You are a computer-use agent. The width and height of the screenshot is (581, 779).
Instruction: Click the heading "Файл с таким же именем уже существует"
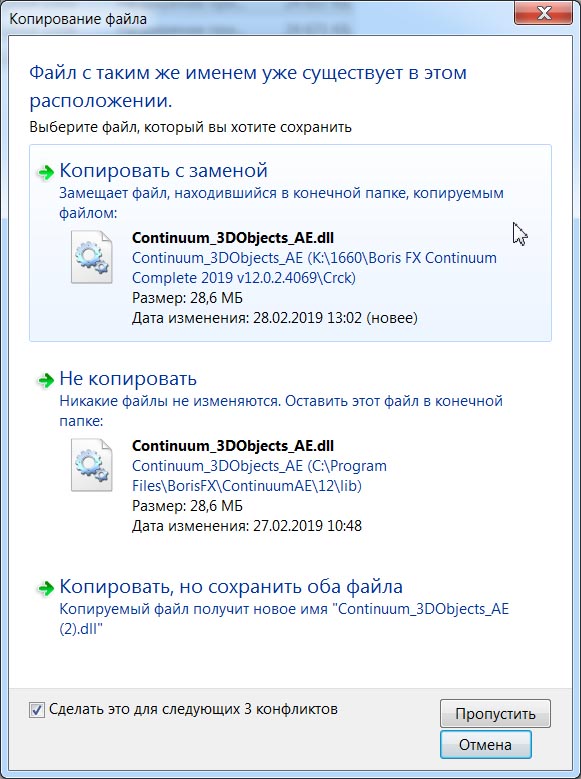coord(248,86)
